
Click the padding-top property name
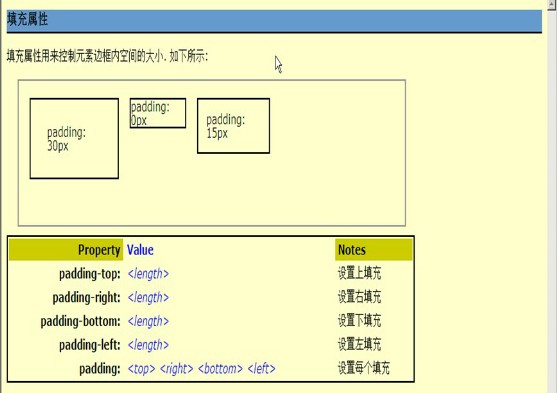(x=90, y=274)
